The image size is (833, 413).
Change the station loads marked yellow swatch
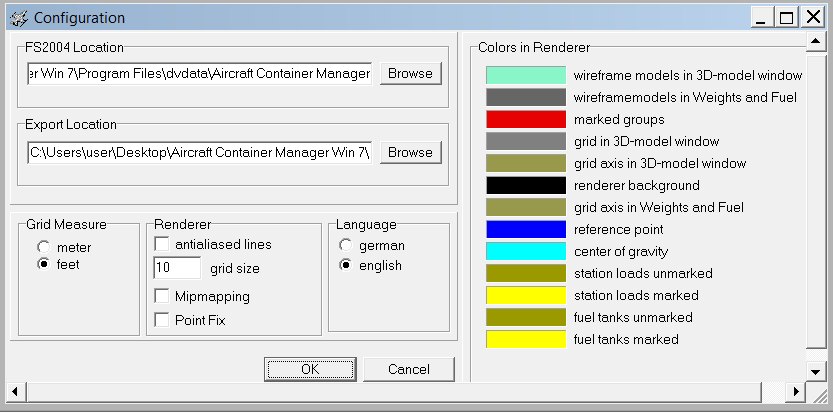(x=526, y=296)
